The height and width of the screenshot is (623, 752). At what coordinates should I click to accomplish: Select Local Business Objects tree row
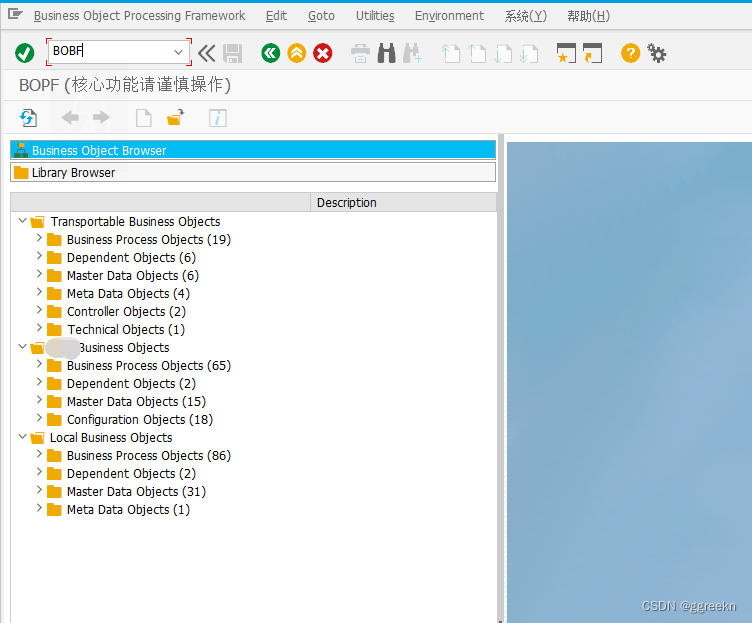111,437
